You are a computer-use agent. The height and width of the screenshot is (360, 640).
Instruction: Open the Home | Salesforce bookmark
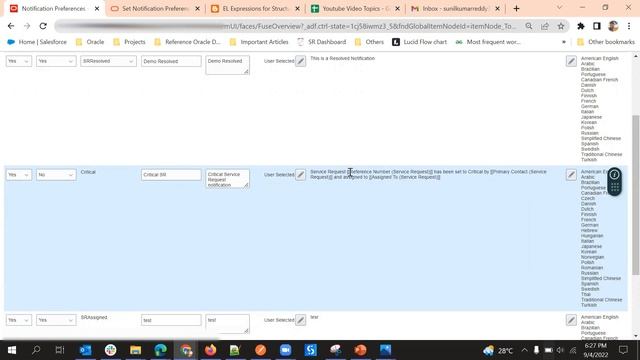(x=37, y=42)
